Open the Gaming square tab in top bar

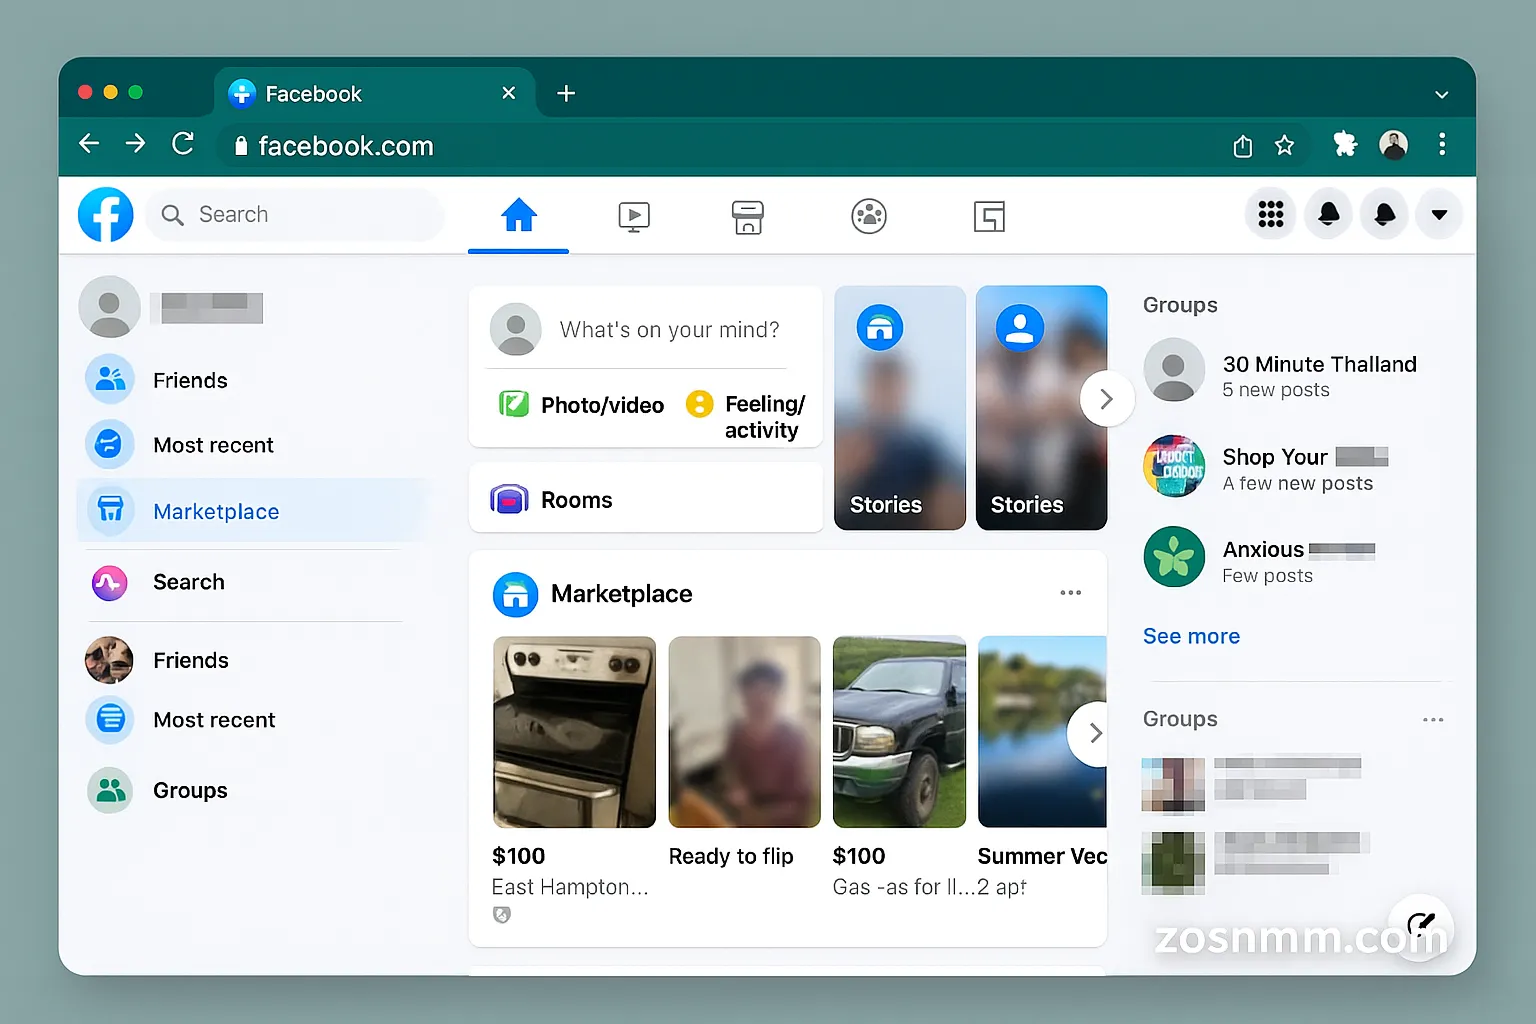point(989,216)
